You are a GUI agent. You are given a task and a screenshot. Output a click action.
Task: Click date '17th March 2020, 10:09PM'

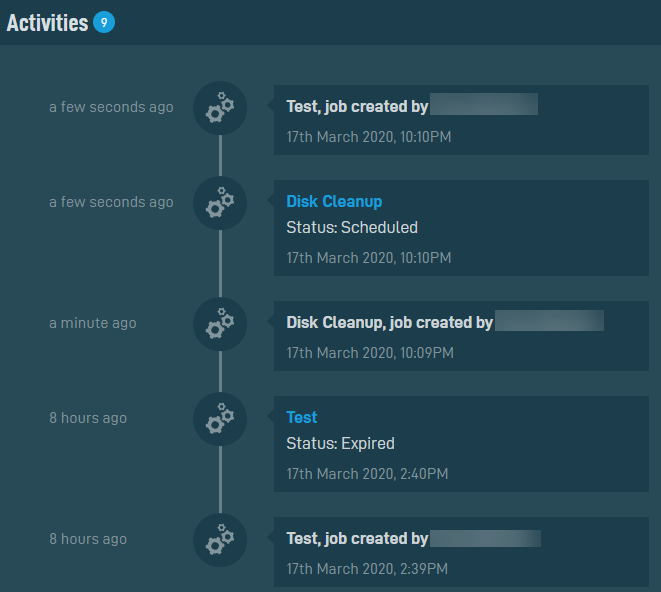pyautogui.click(x=370, y=353)
